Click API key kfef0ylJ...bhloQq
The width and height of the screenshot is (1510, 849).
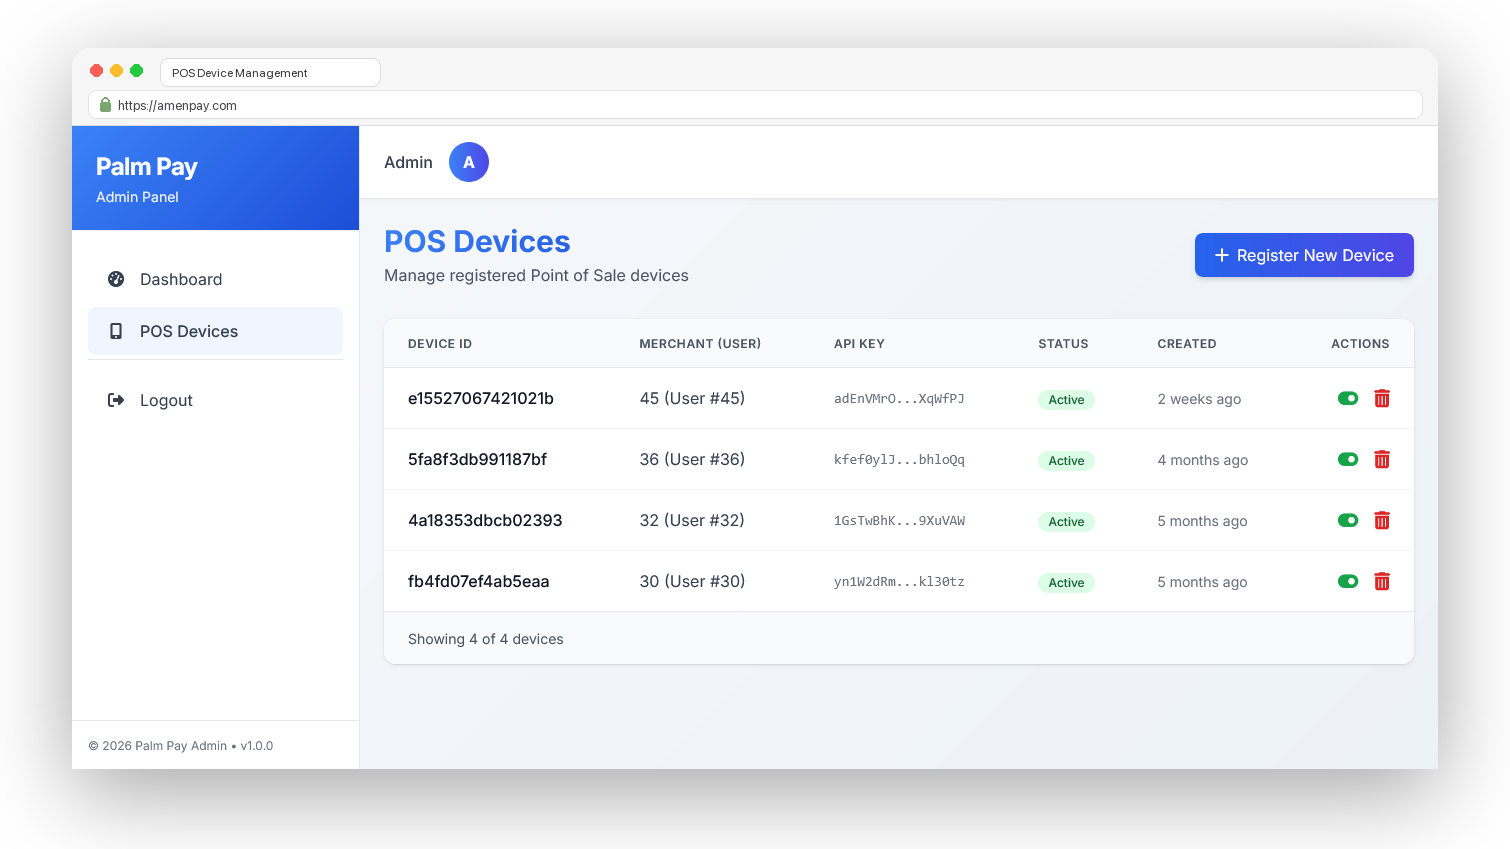pos(899,459)
